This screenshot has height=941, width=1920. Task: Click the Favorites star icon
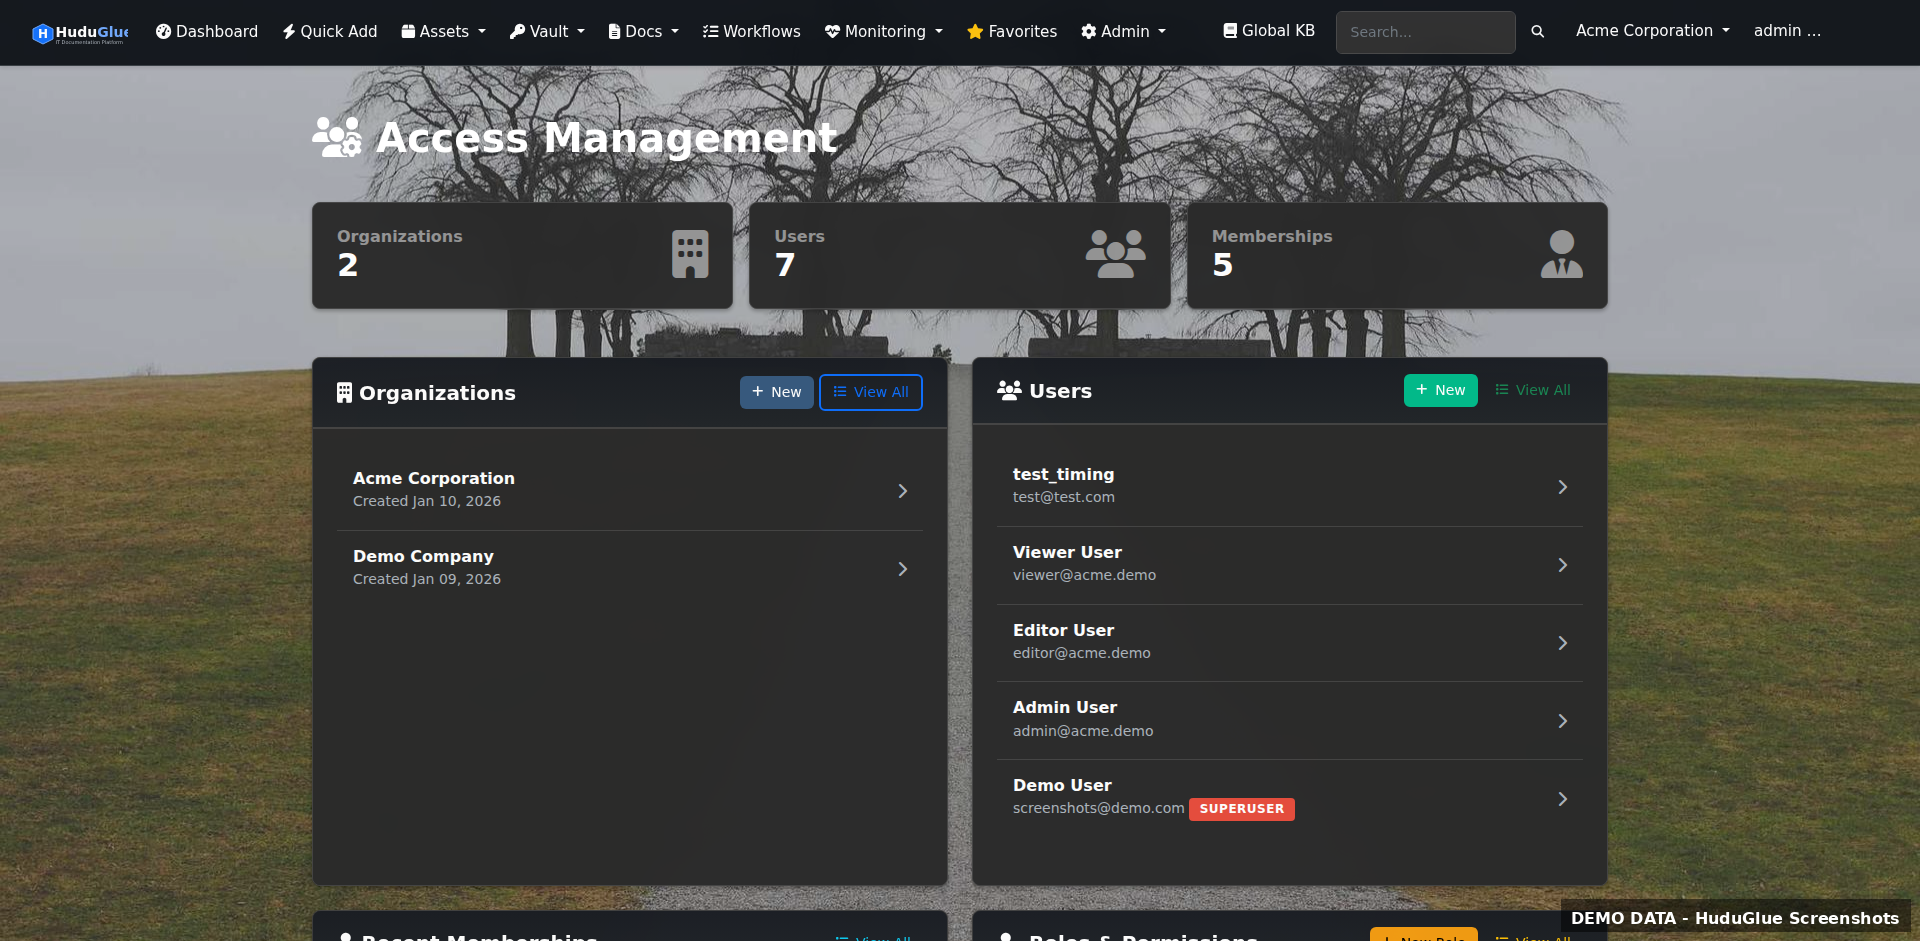[973, 31]
